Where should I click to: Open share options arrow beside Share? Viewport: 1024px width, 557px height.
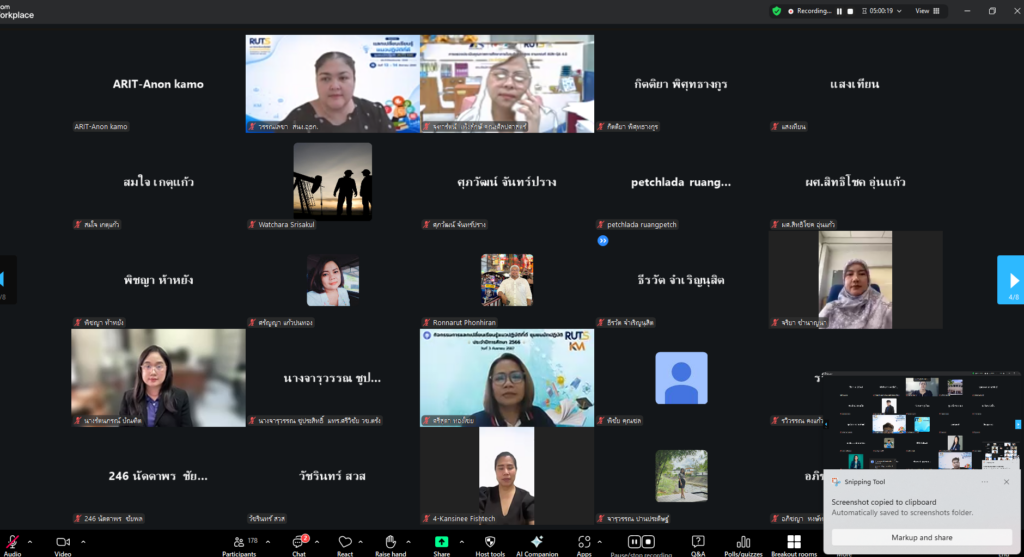(x=462, y=542)
